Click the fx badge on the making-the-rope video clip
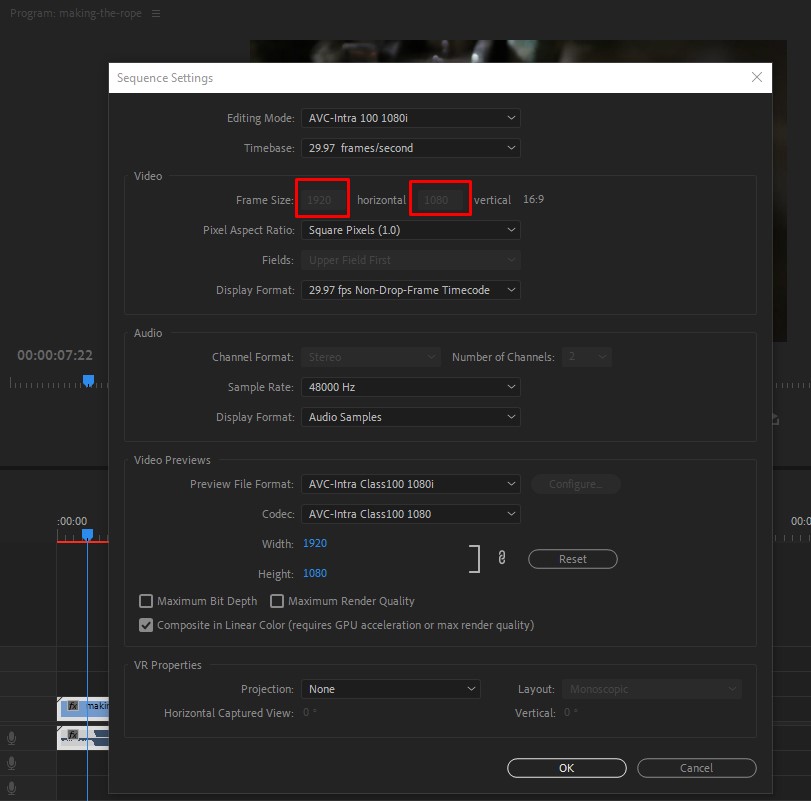 click(72, 706)
